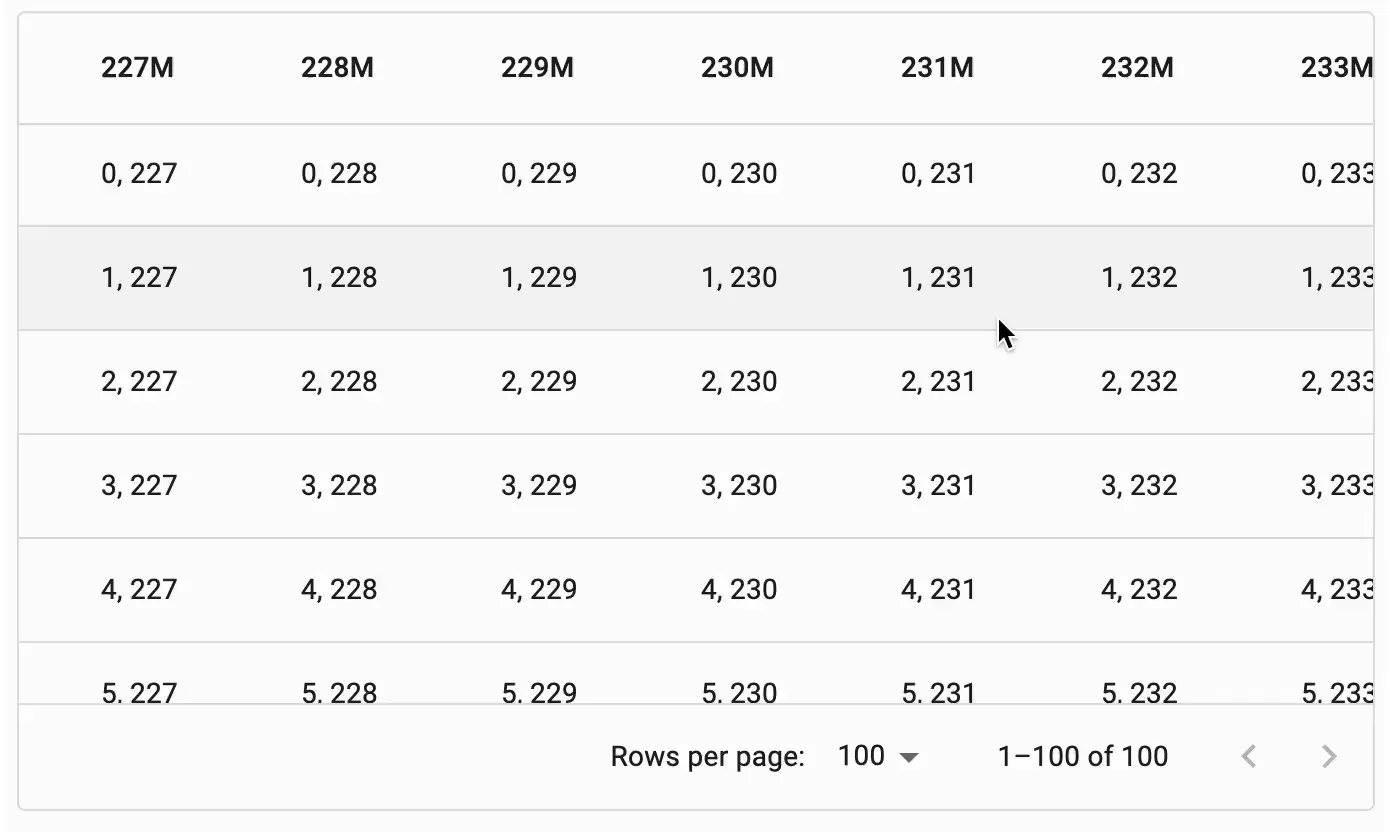Select cell containing 0, 227
This screenshot has width=1390, height=832.
tap(139, 174)
